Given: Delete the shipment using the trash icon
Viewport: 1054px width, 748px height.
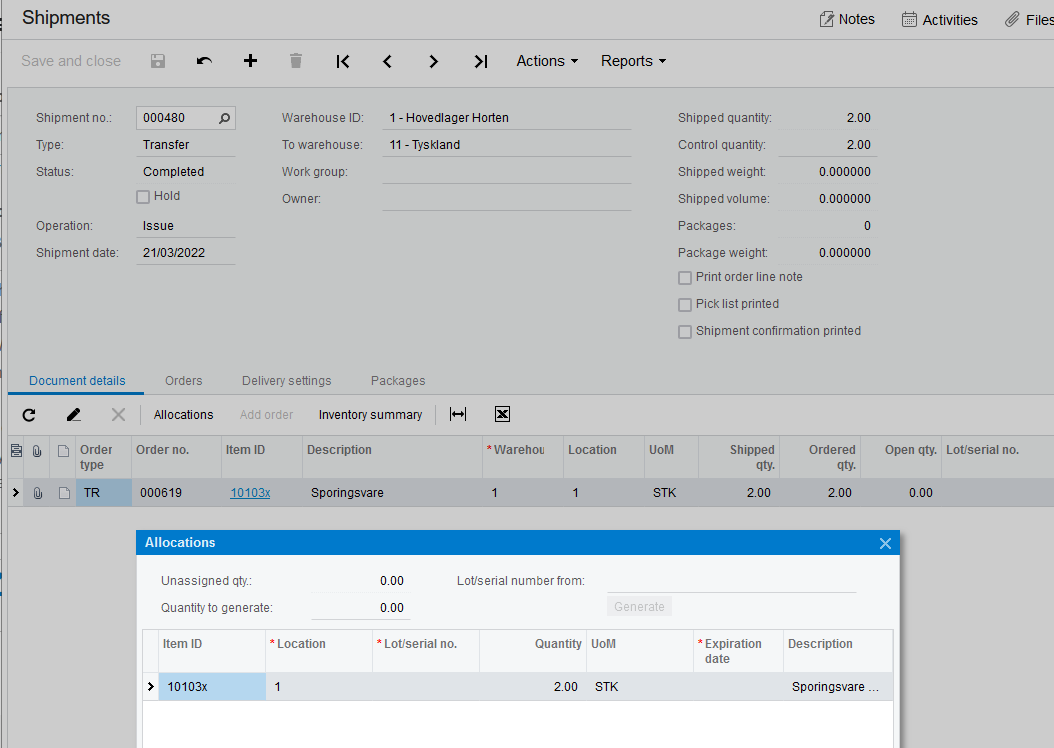Looking at the screenshot, I should coord(295,61).
